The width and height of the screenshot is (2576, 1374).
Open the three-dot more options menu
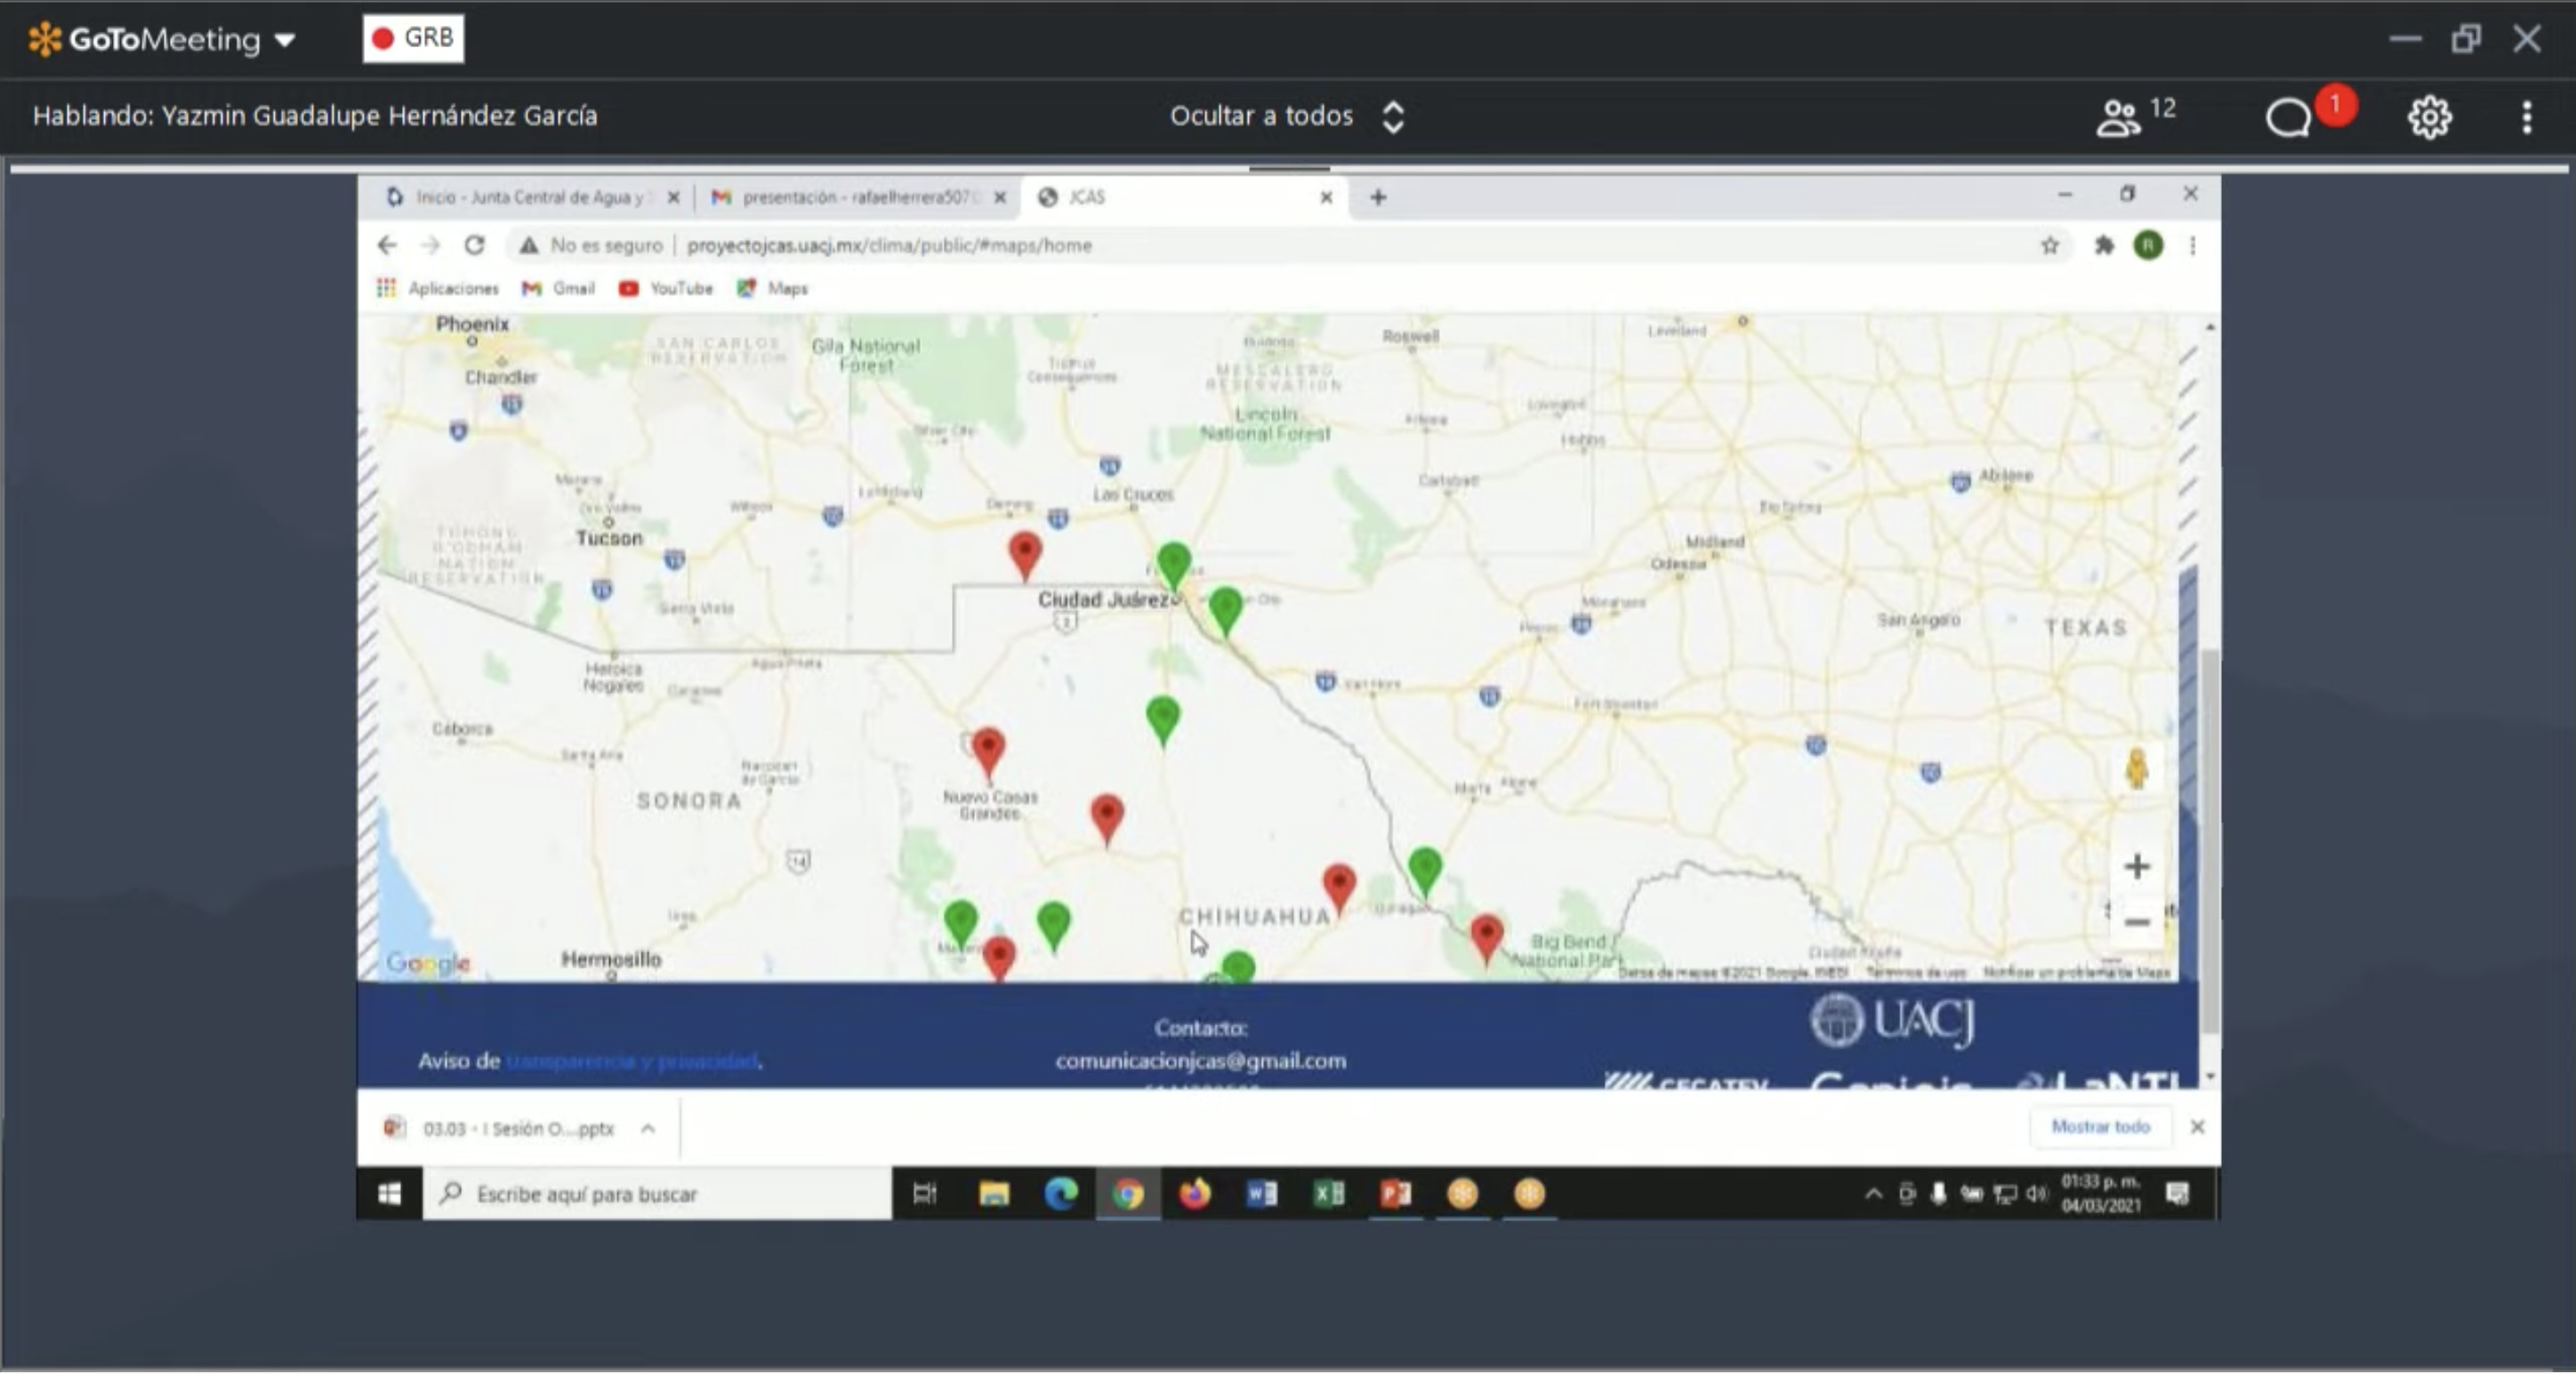tap(2526, 117)
